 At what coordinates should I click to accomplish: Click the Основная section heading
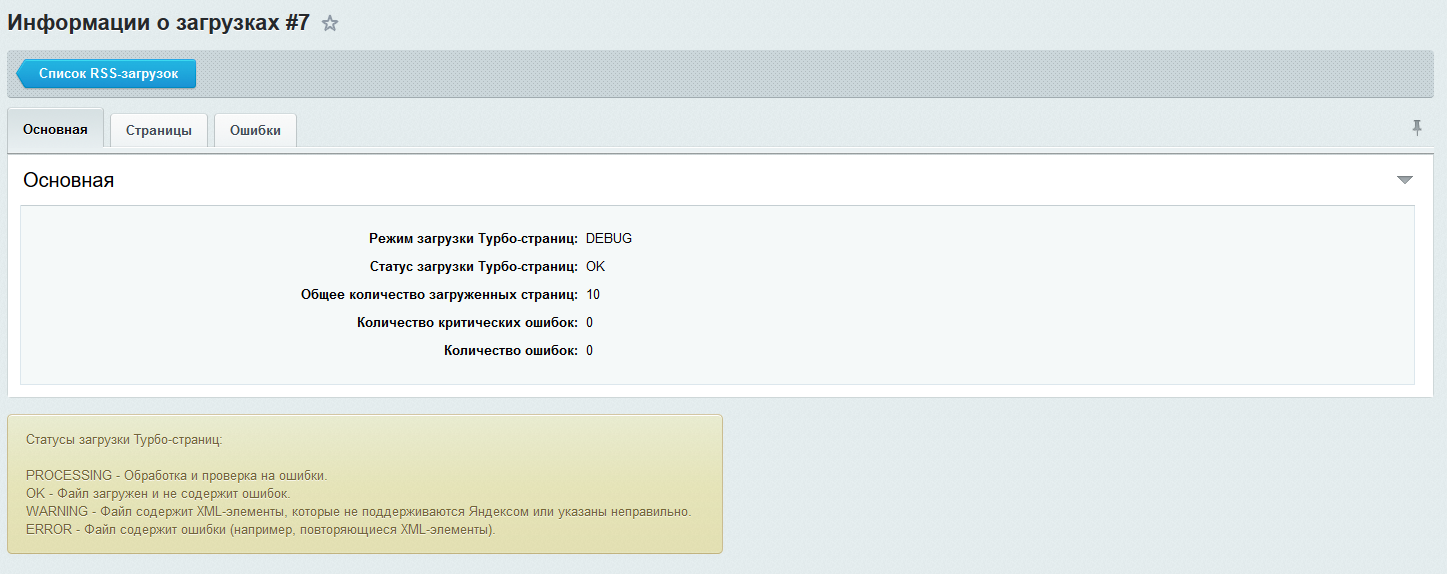point(68,180)
